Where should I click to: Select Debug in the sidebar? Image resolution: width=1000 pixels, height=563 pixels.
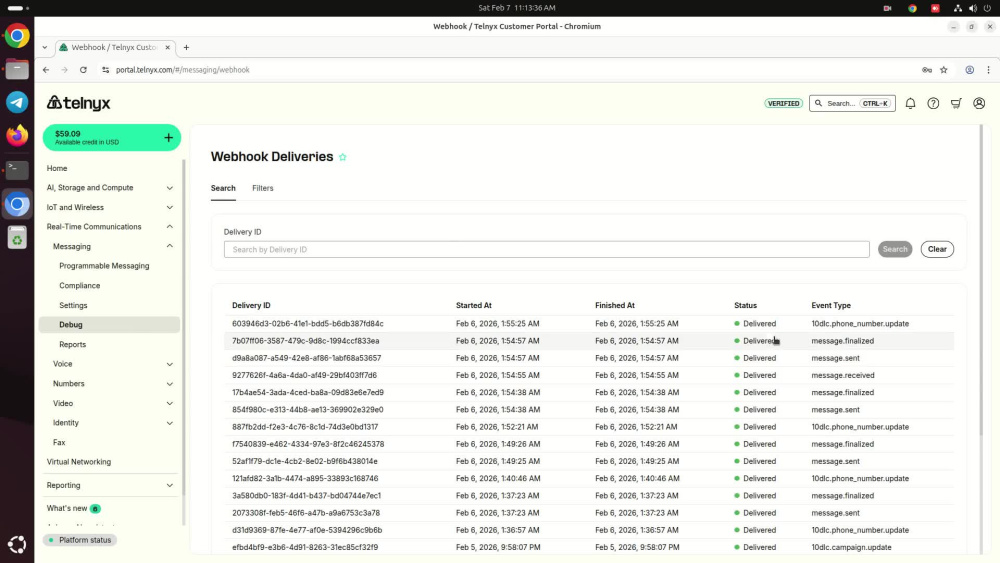point(109,325)
